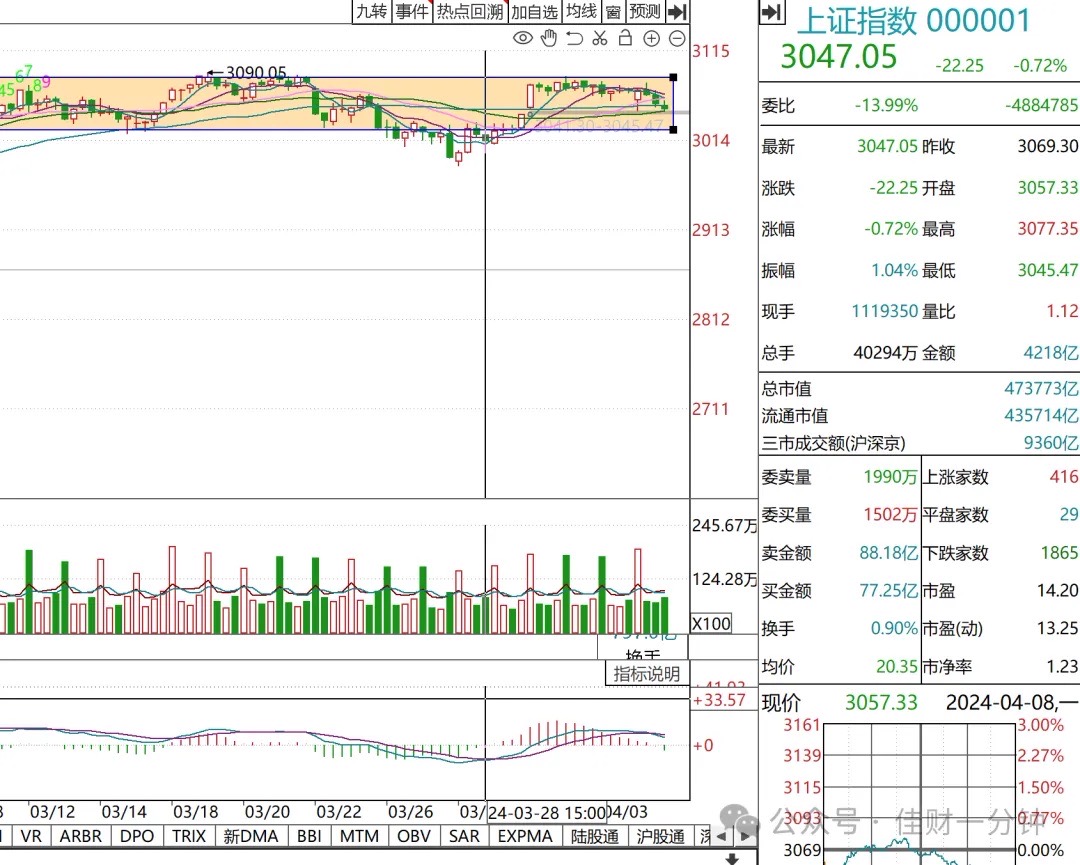Click bottom-right handle of blue range box
This screenshot has width=1080, height=865.
click(x=673, y=129)
